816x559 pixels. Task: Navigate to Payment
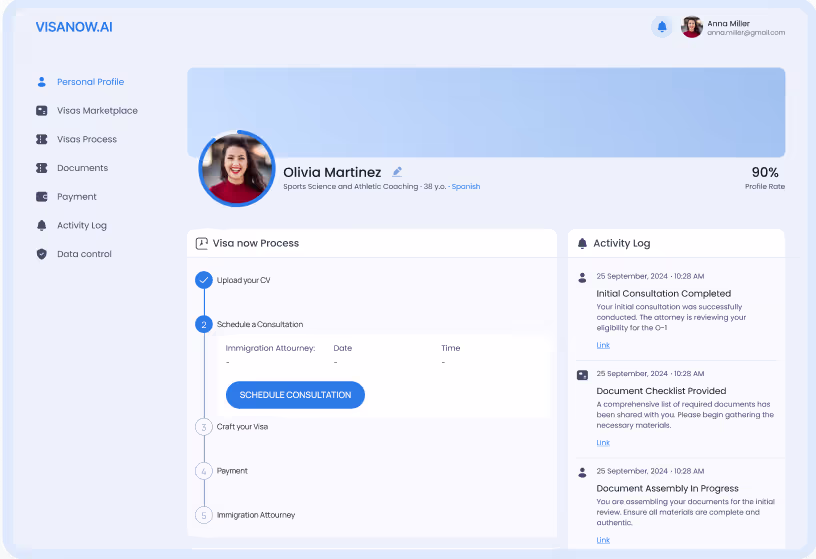(x=77, y=196)
